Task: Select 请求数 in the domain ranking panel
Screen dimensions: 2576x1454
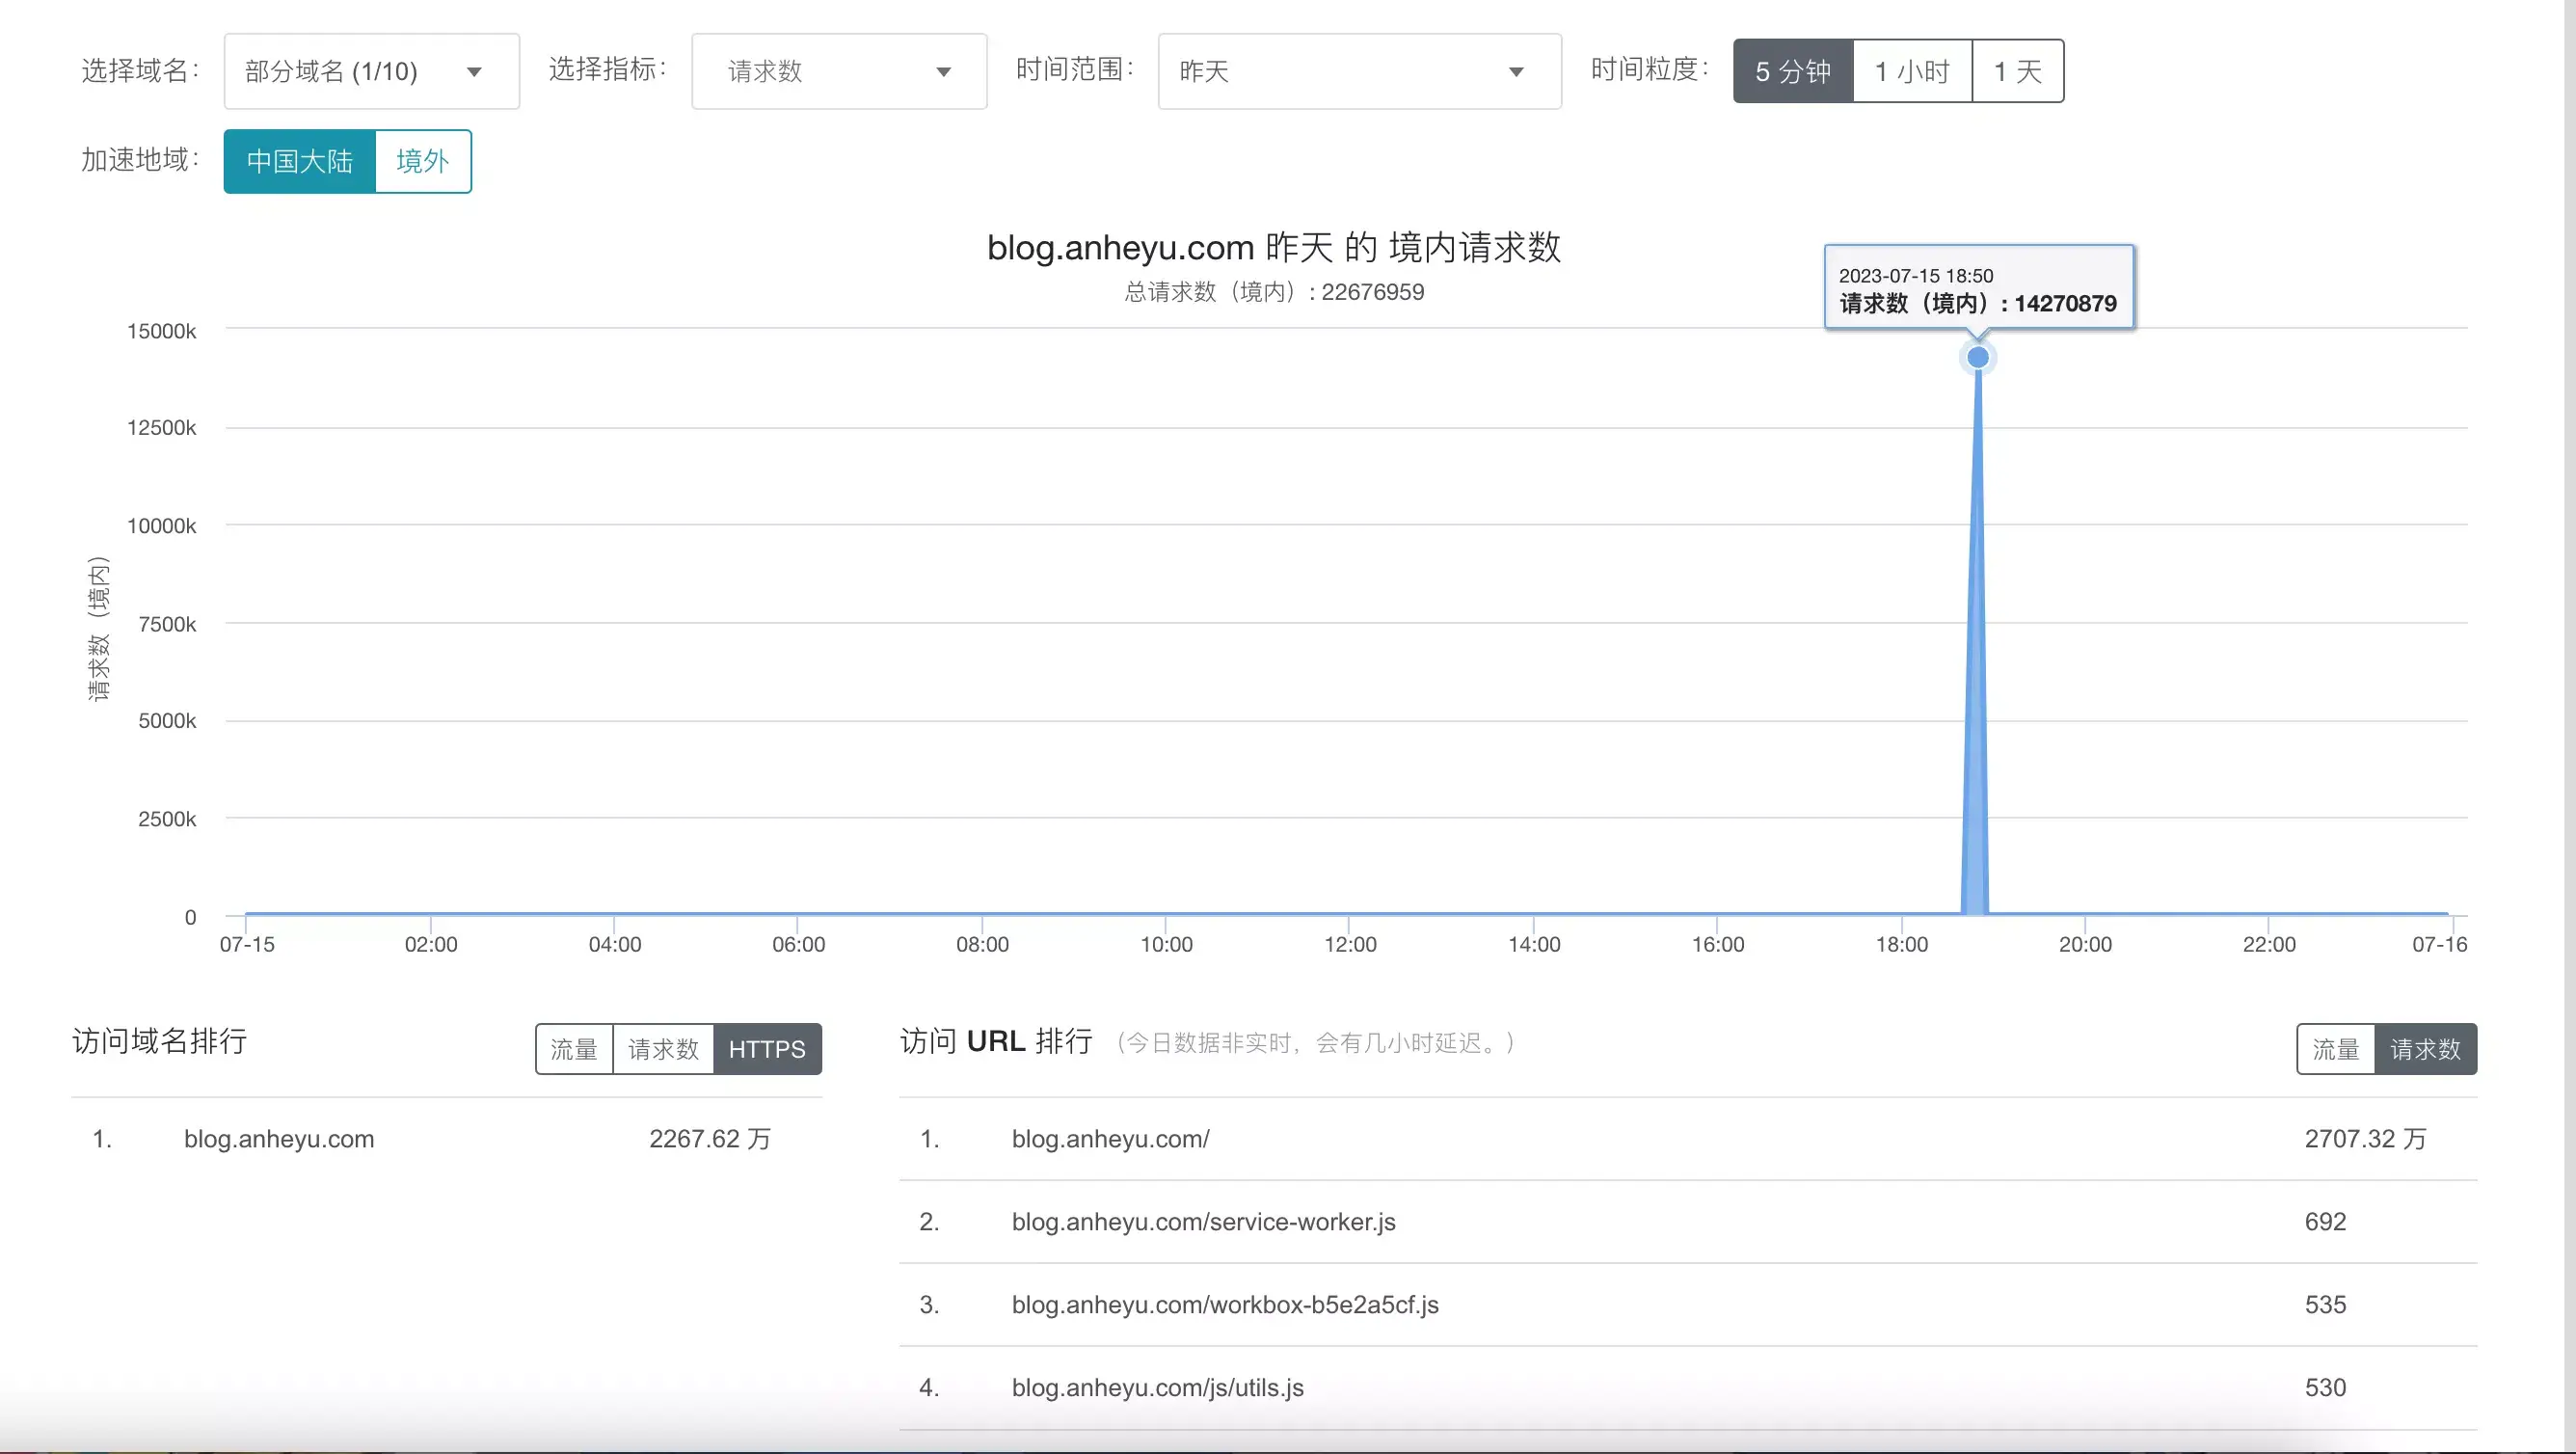Action: point(662,1049)
